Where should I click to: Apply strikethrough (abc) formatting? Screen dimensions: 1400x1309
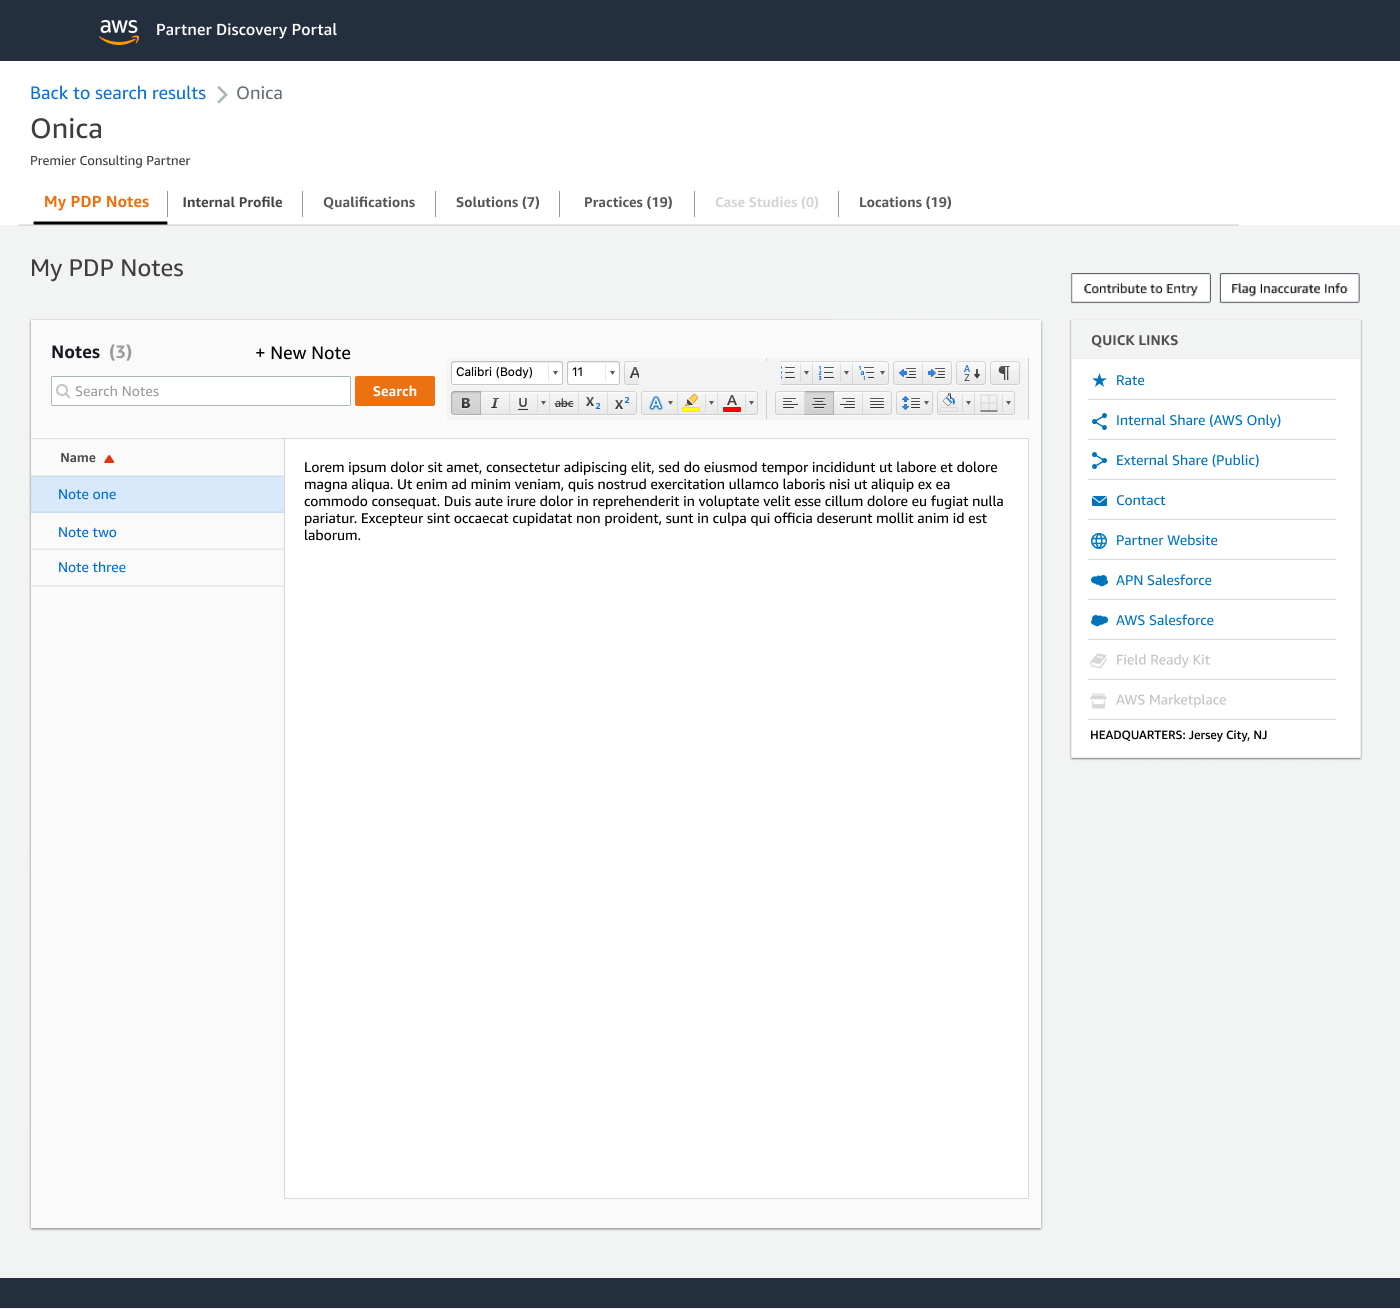click(x=564, y=403)
